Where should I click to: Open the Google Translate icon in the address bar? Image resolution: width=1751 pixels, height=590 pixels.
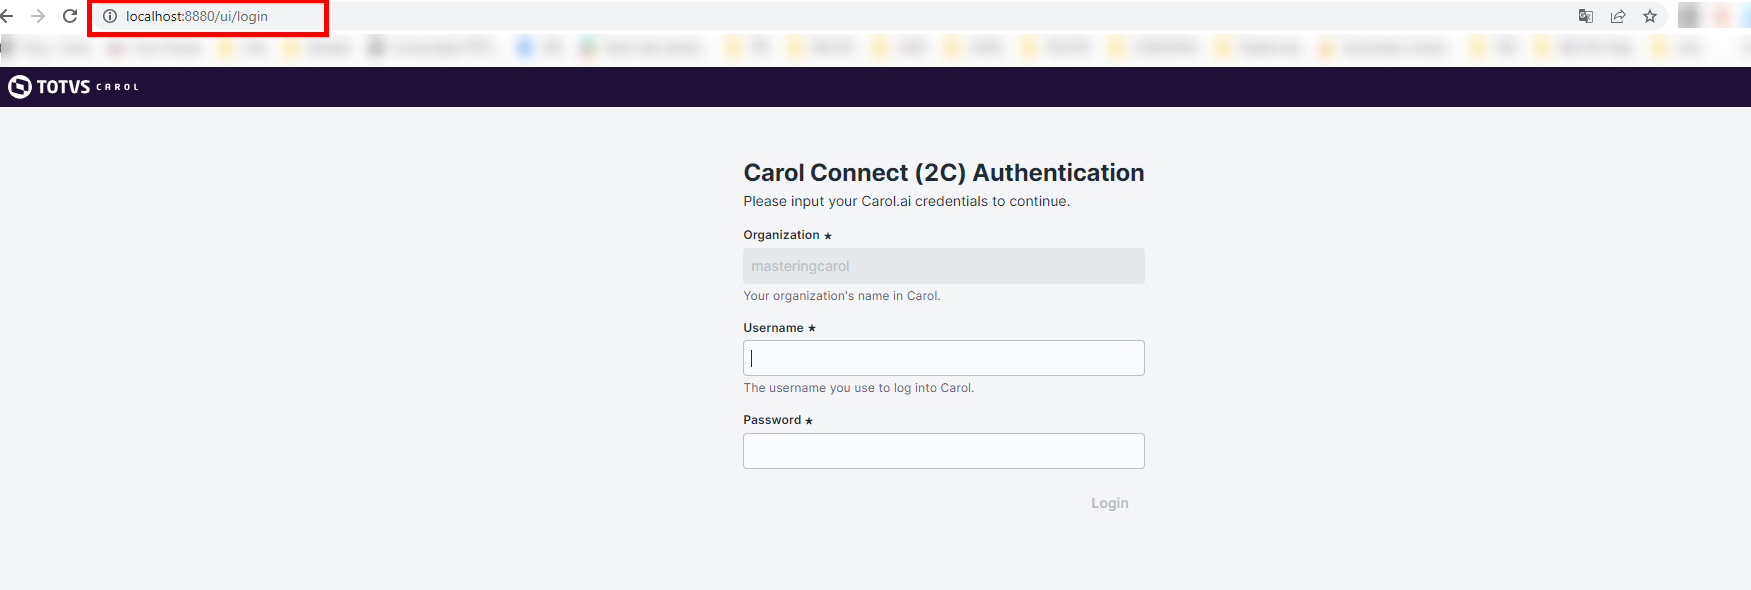point(1586,16)
